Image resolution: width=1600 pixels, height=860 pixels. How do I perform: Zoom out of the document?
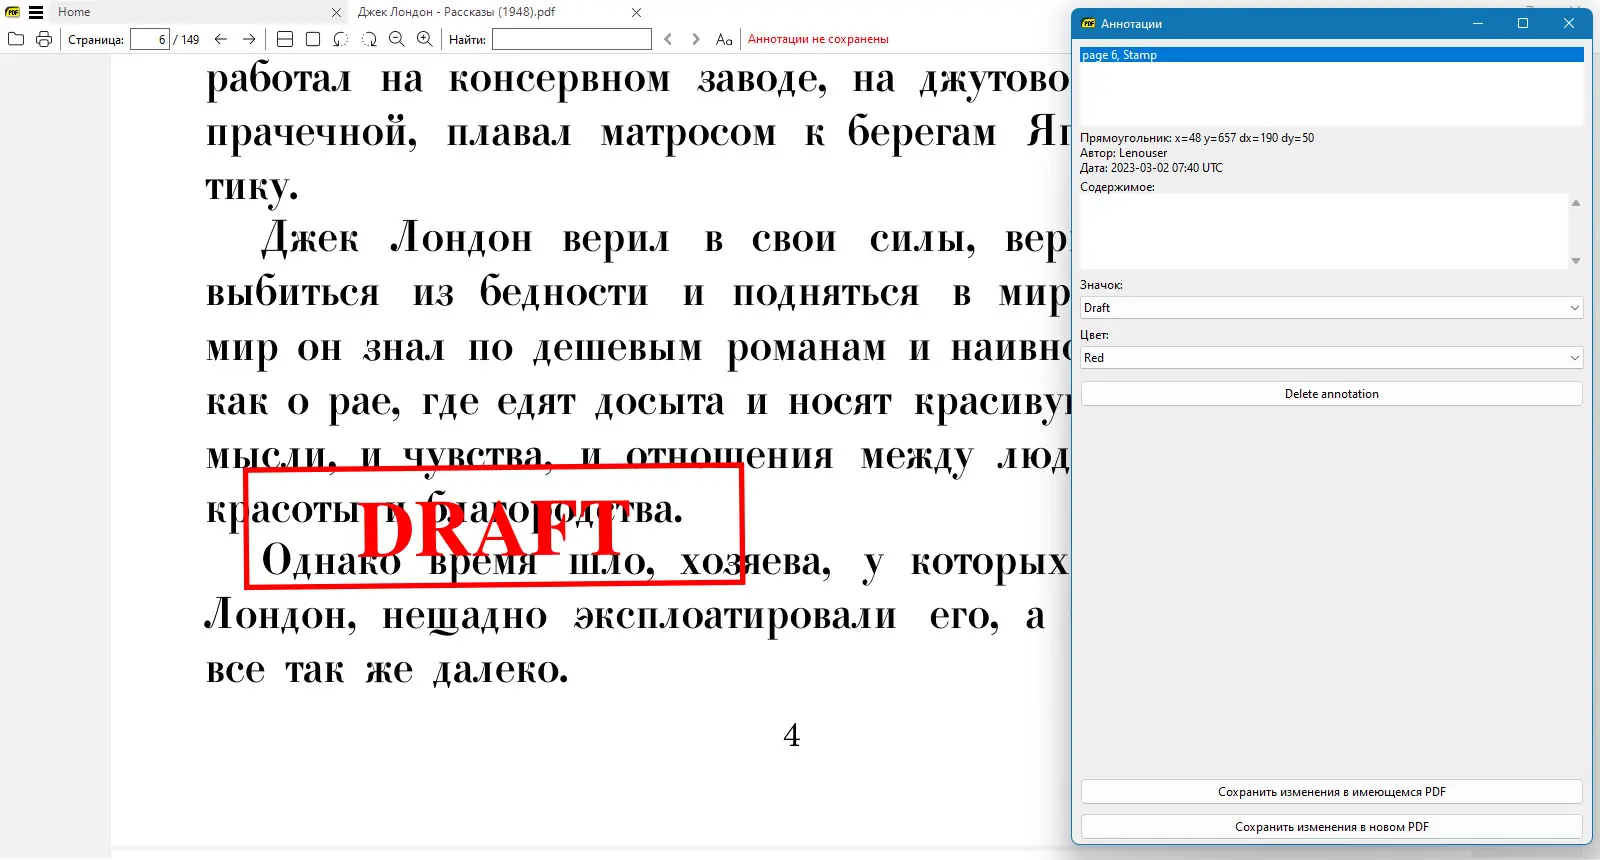(x=397, y=39)
